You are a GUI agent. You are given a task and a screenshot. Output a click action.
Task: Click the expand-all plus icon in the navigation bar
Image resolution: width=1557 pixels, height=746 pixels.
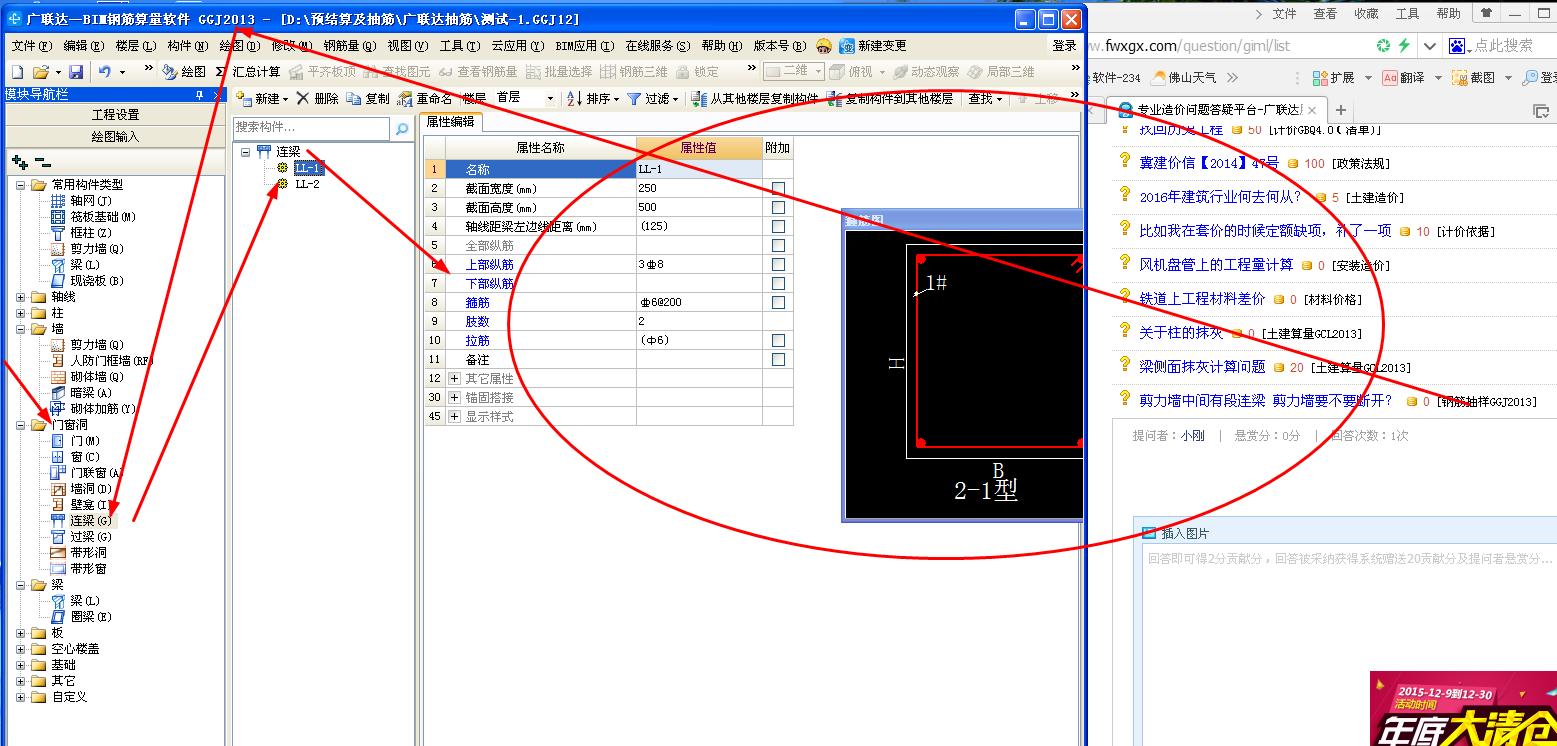[19, 162]
